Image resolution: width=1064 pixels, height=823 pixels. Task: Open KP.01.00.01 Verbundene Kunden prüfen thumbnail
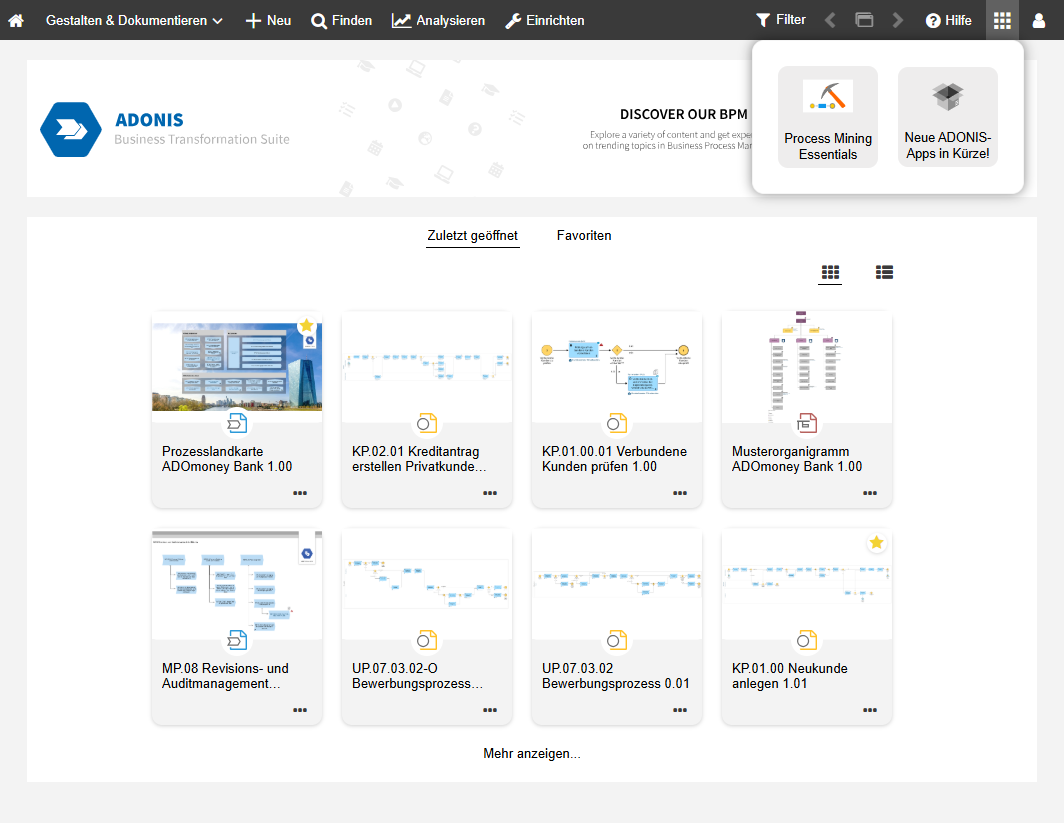click(x=617, y=365)
